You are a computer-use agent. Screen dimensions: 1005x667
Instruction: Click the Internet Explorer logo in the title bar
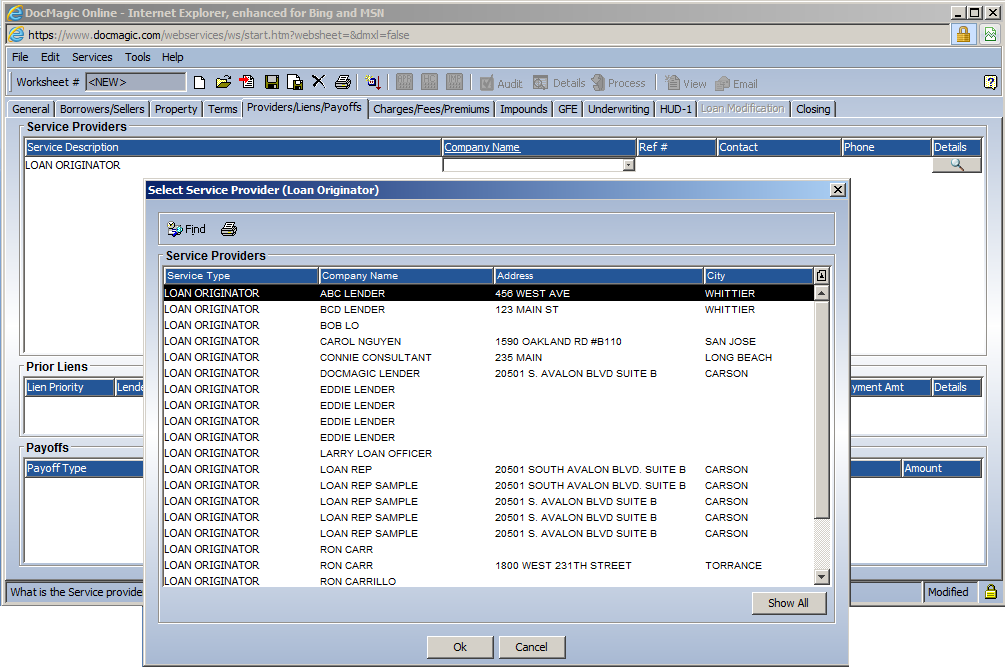14,12
